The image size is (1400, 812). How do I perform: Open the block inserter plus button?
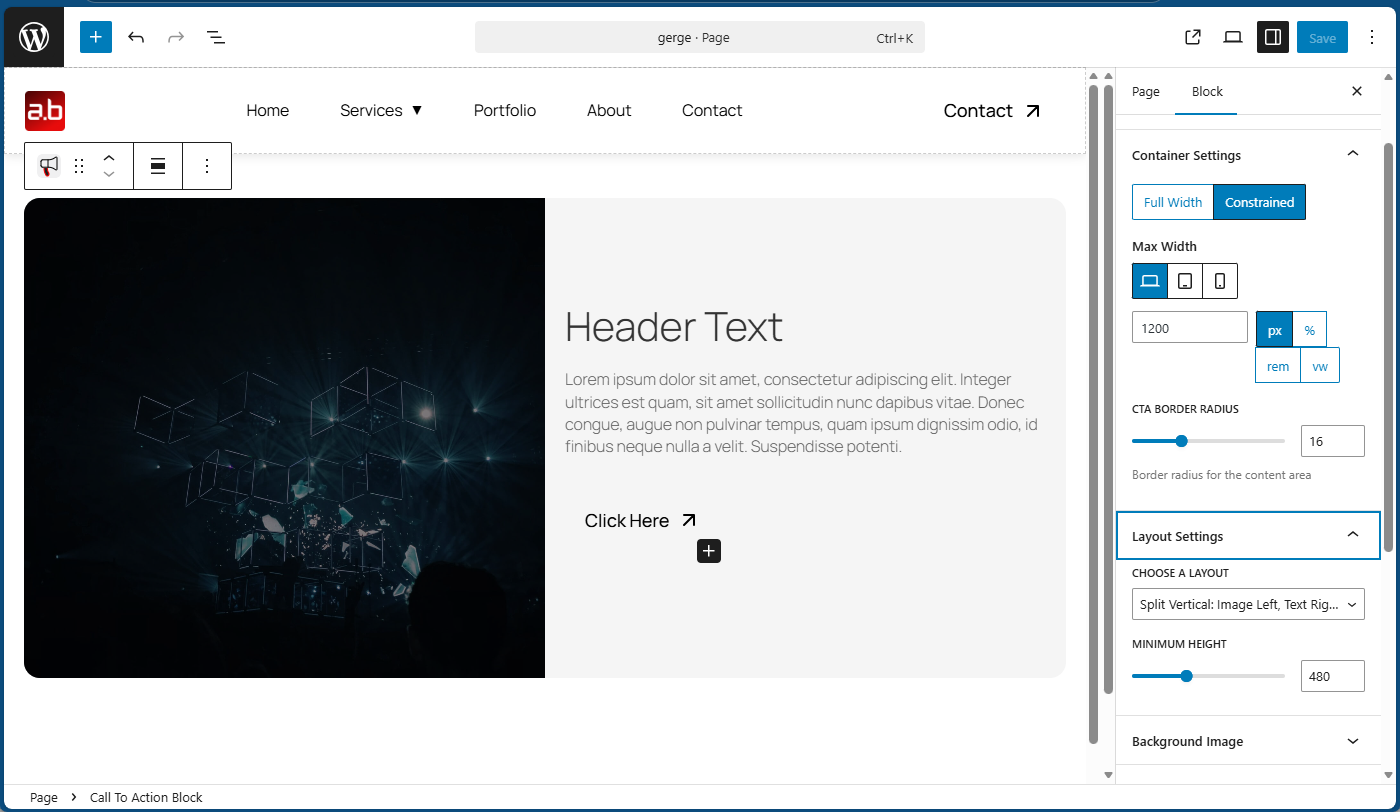96,38
